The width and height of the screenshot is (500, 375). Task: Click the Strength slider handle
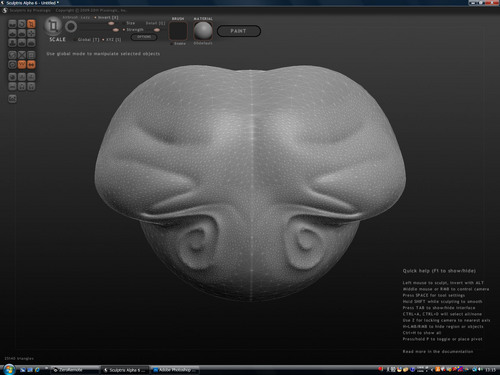tap(116, 30)
